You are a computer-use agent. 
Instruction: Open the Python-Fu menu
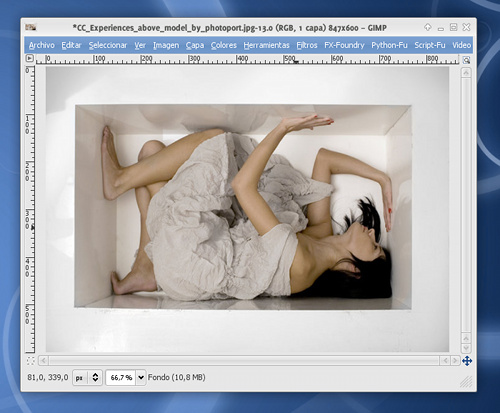389,45
